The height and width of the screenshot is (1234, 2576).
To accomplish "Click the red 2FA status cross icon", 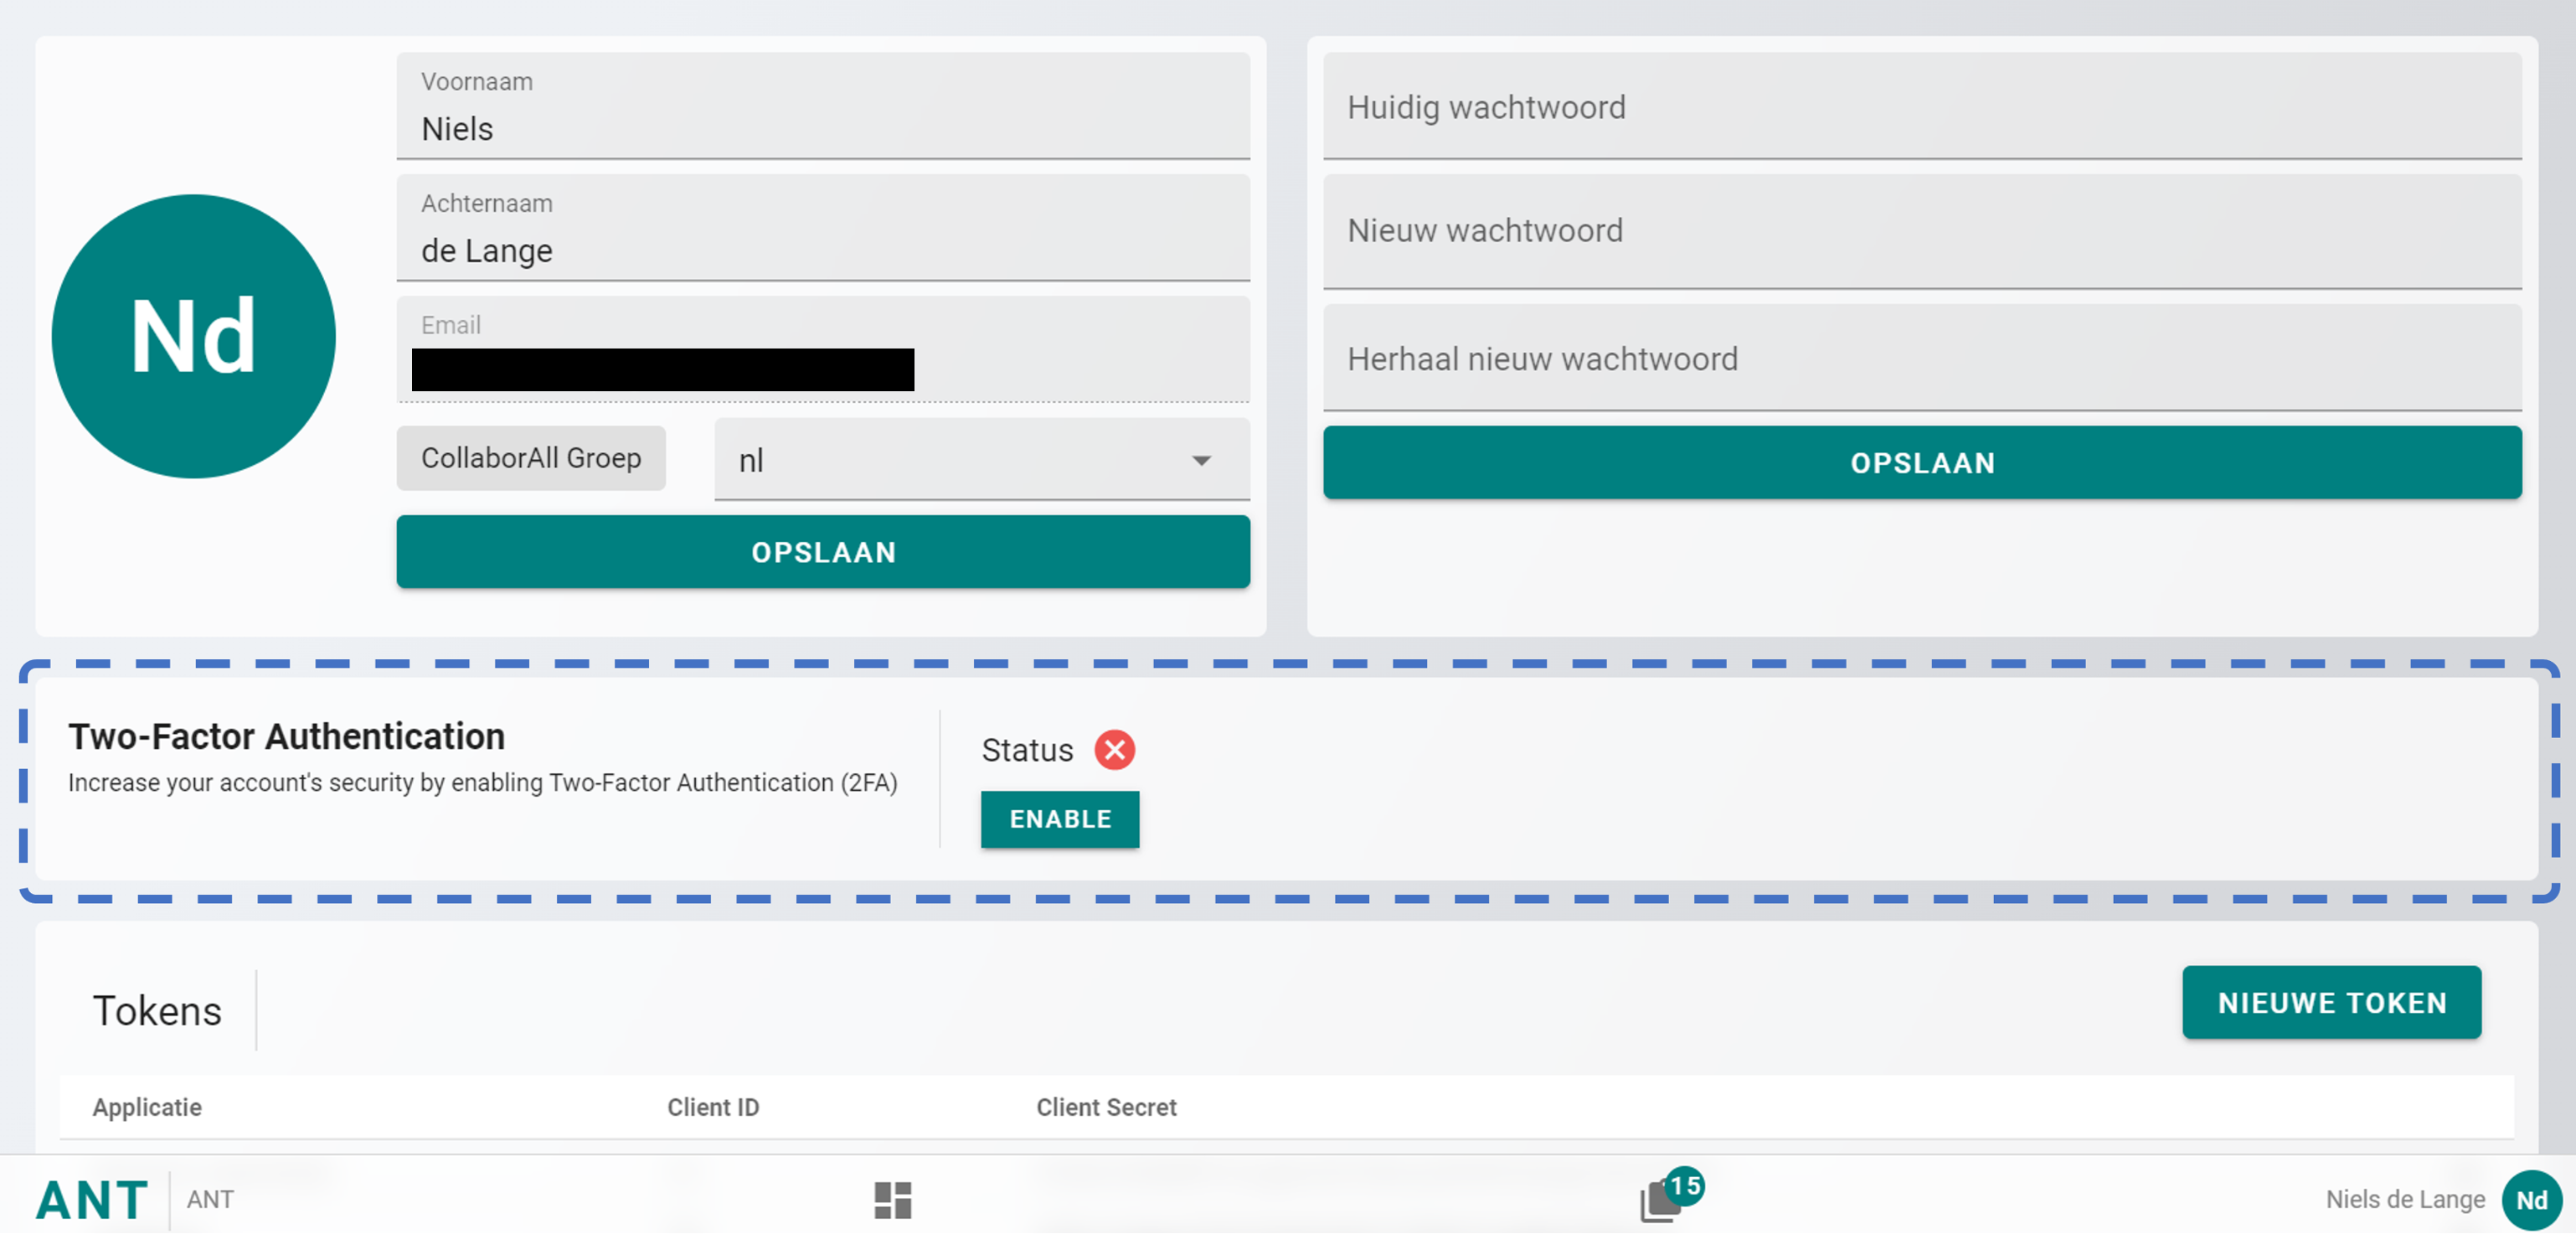I will 1114,749.
